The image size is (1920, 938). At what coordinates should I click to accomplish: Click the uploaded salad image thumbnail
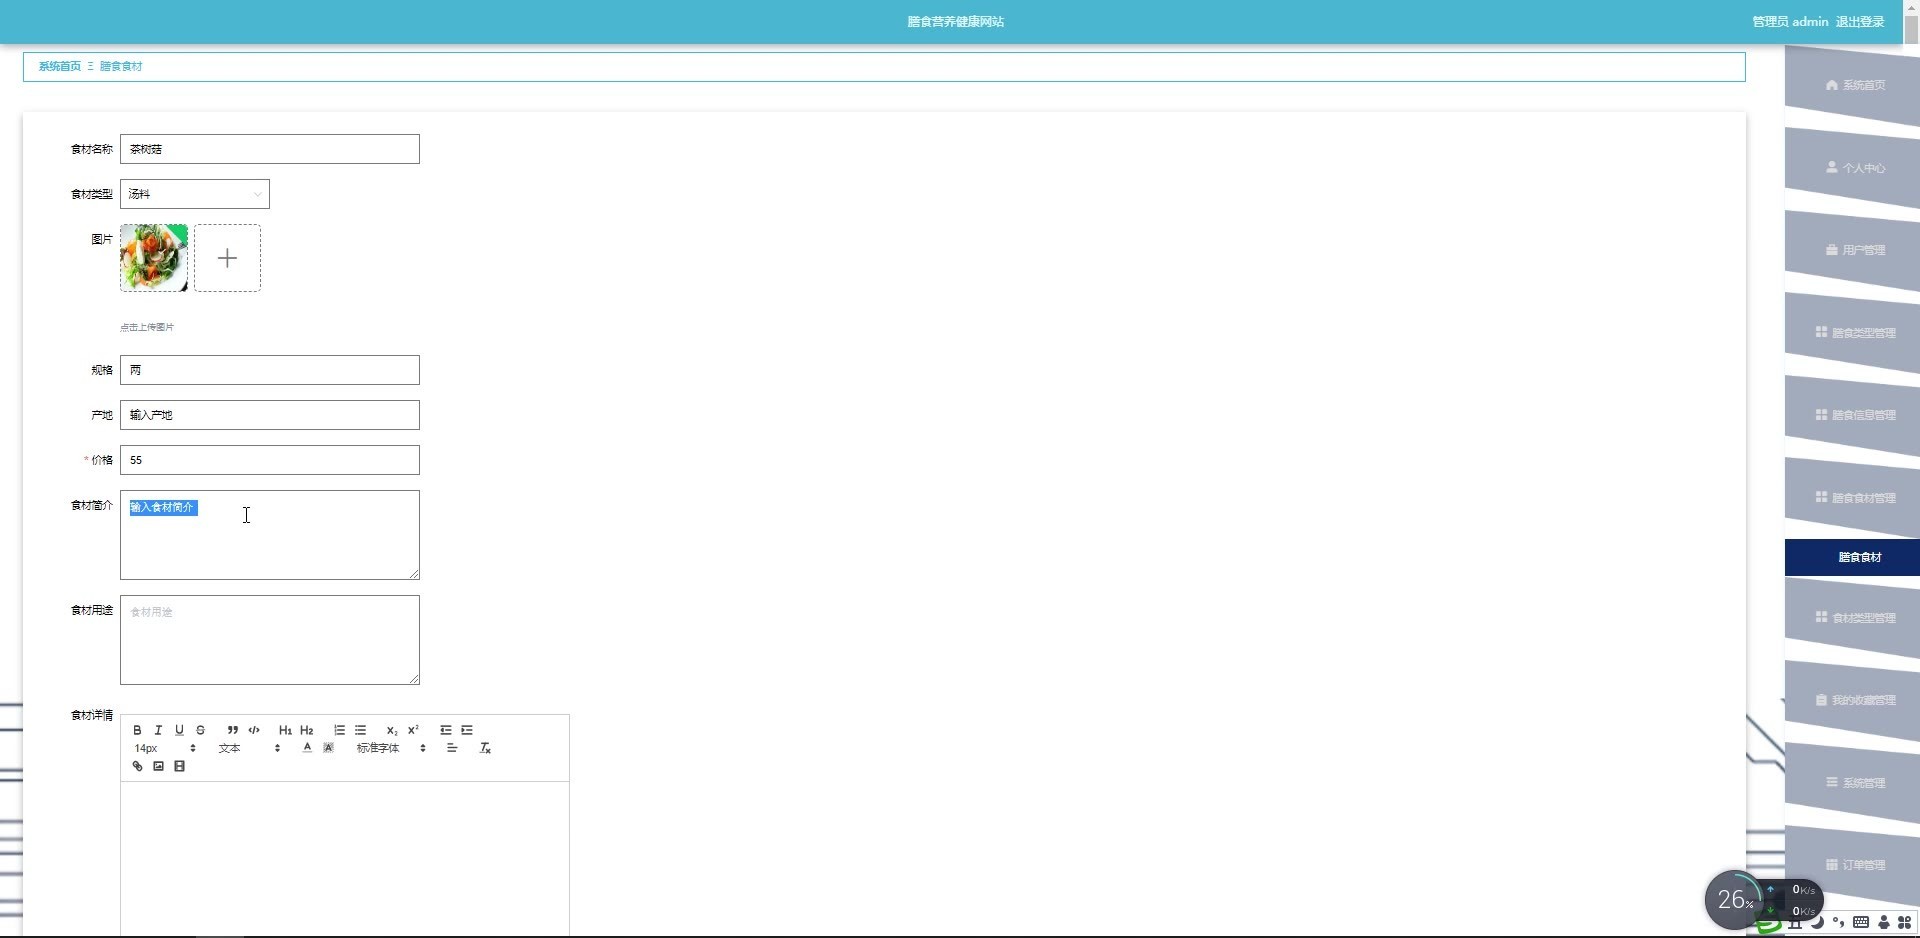click(154, 258)
